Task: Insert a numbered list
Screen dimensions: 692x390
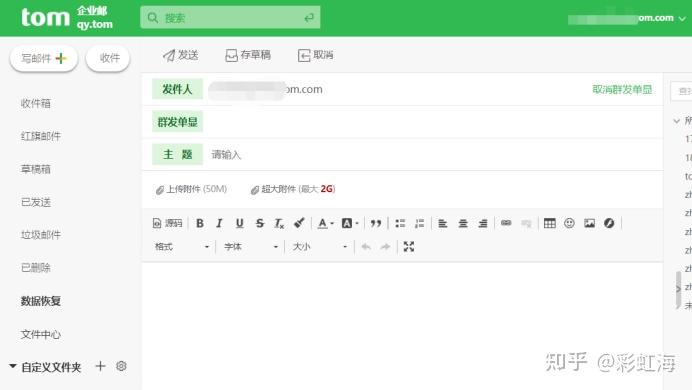Action: pyautogui.click(x=419, y=223)
